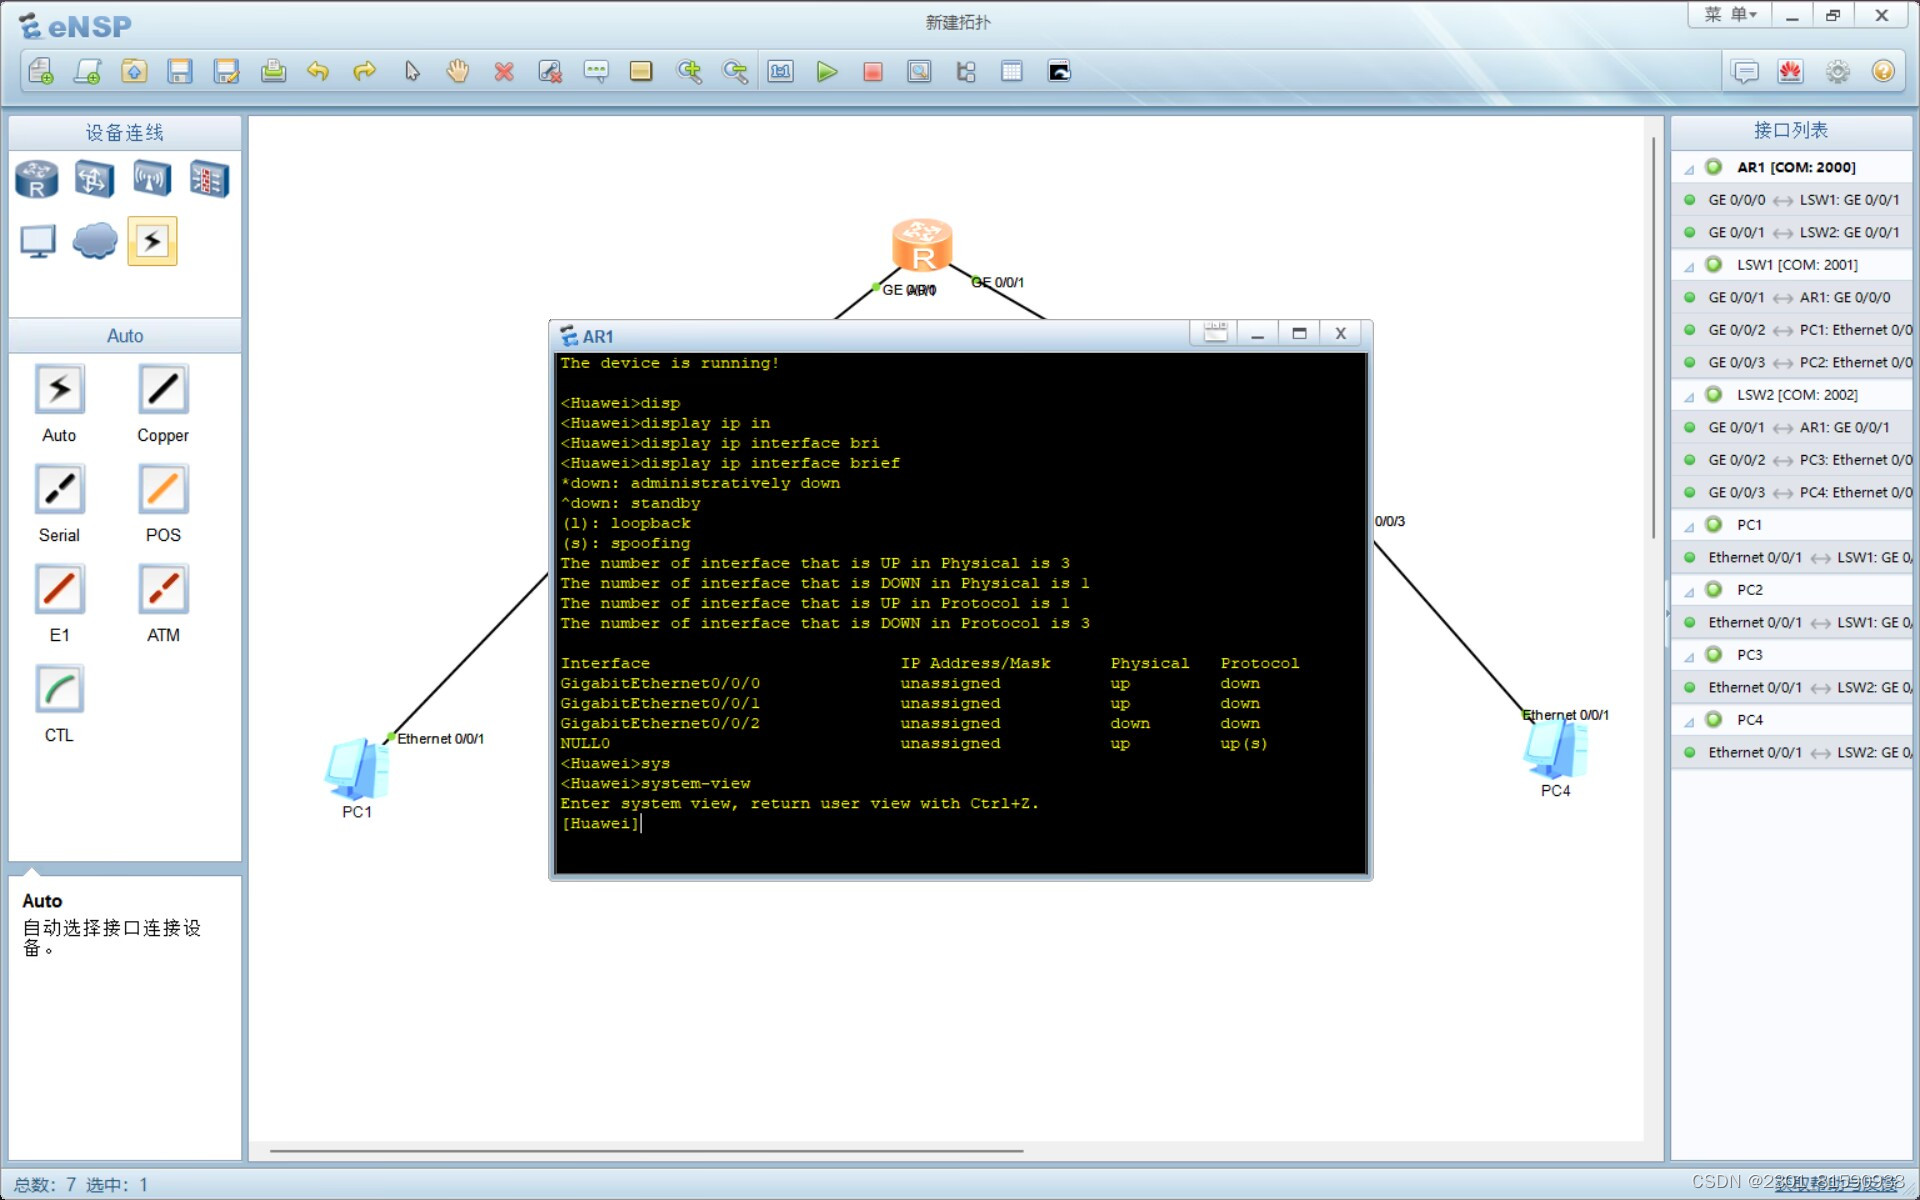Collapse the PC1 interface list node
This screenshot has width=1920, height=1200.
click(x=1689, y=527)
